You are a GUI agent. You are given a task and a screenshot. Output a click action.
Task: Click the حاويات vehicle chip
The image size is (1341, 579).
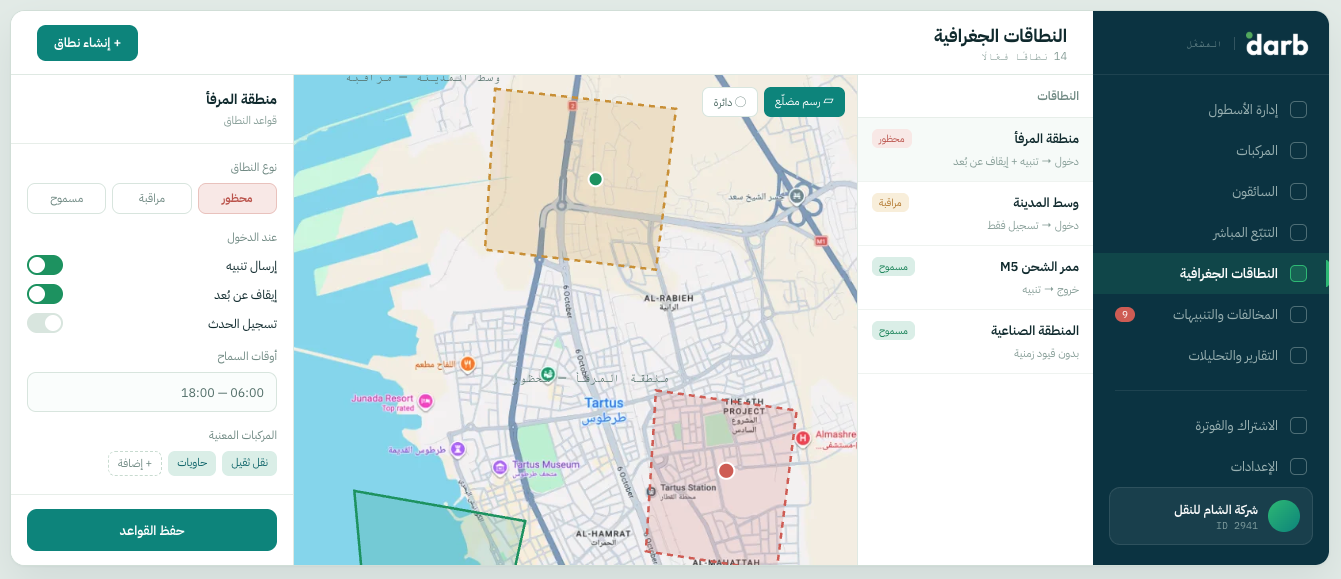[x=192, y=463]
